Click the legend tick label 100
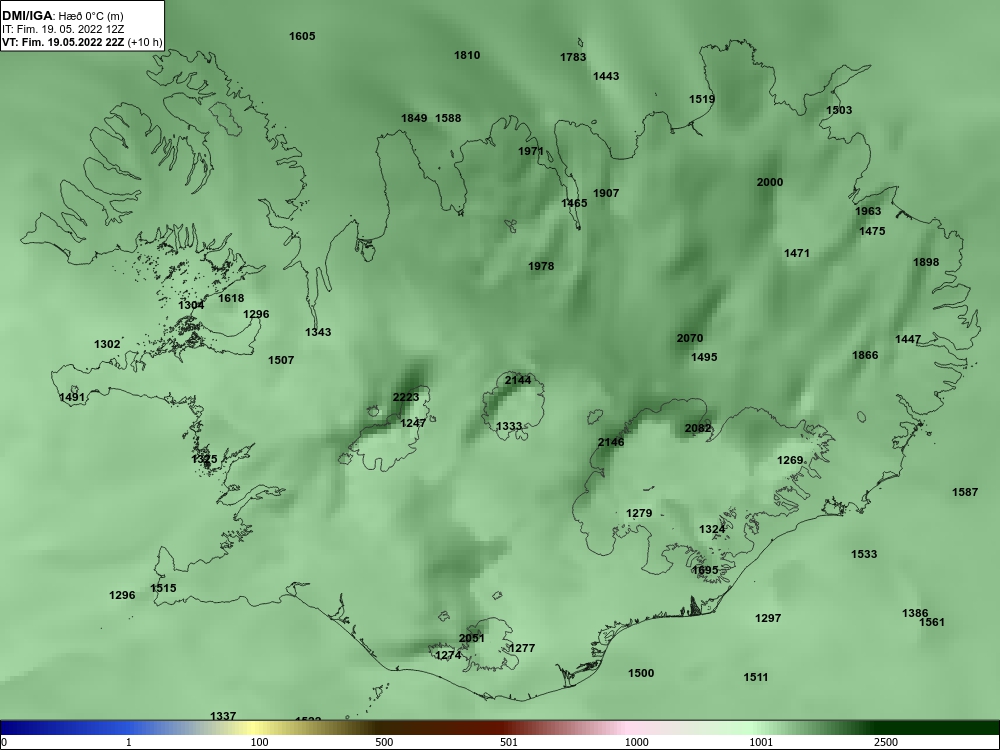The width and height of the screenshot is (1000, 750). (x=259, y=742)
